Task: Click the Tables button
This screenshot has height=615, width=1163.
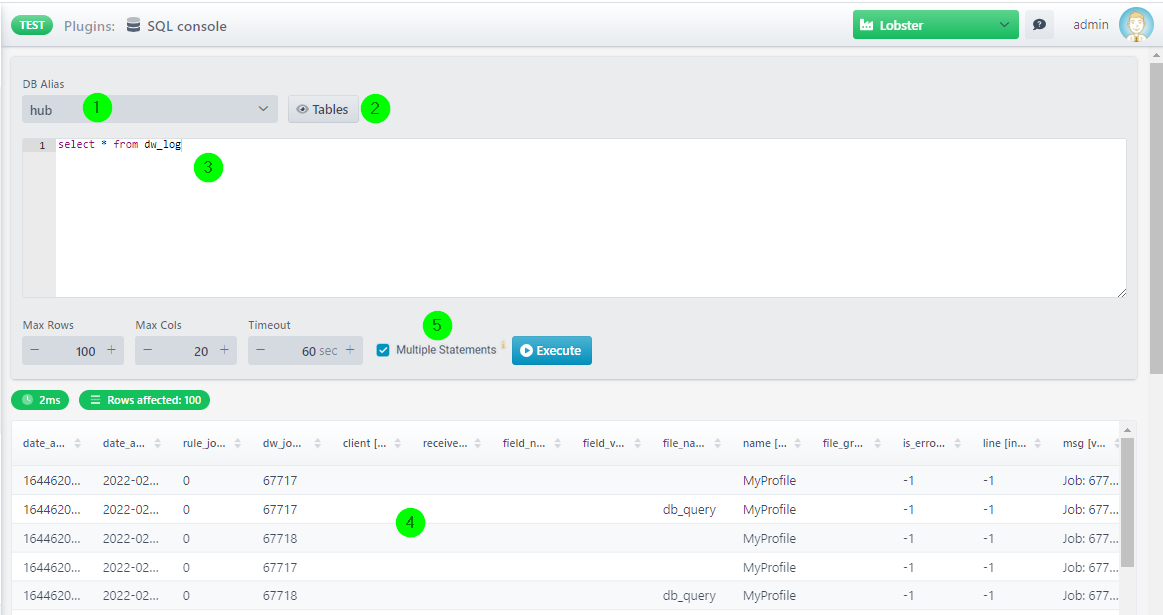Action: [x=323, y=109]
